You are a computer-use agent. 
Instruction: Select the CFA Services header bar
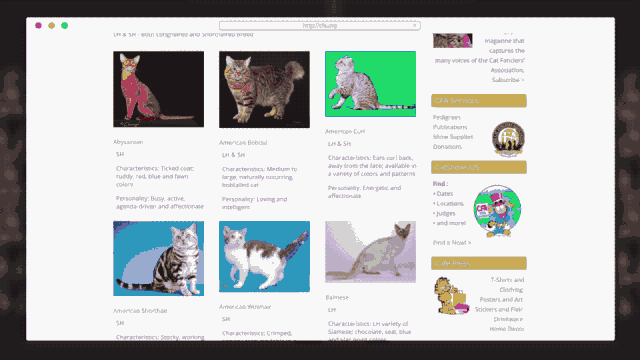(479, 100)
